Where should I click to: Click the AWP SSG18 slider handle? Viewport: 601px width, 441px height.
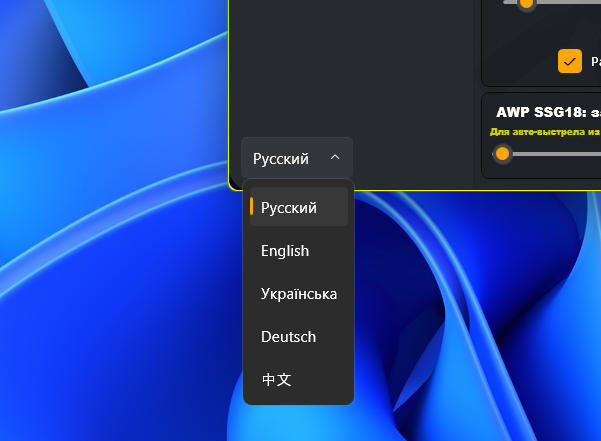(x=503, y=153)
